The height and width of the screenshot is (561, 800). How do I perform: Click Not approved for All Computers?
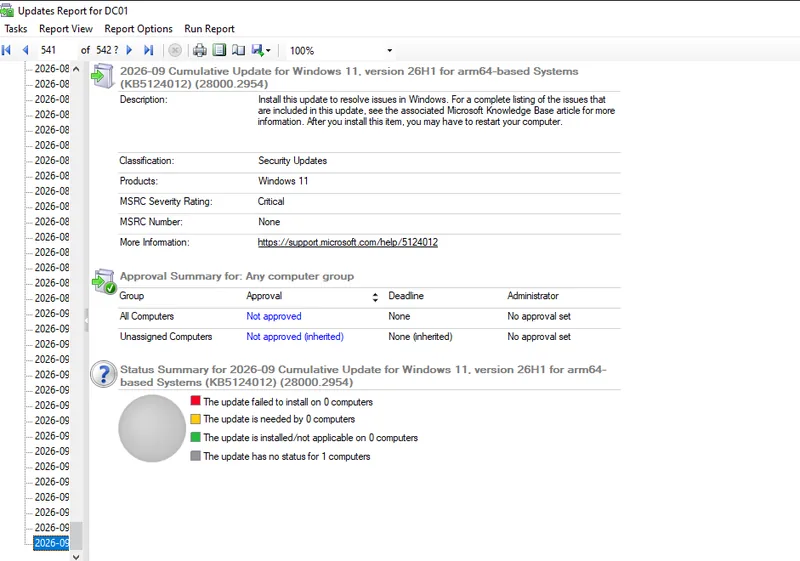(x=274, y=316)
